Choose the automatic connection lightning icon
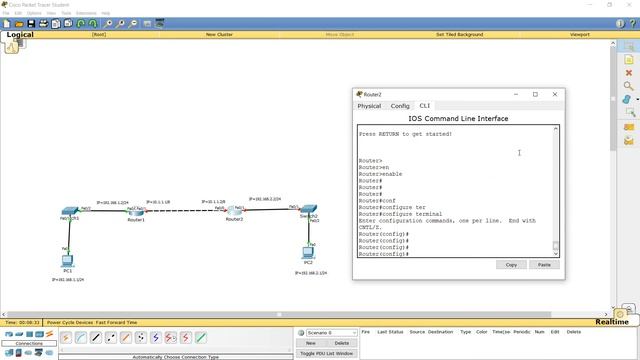The height and width of the screenshot is (360, 640). pos(66,338)
